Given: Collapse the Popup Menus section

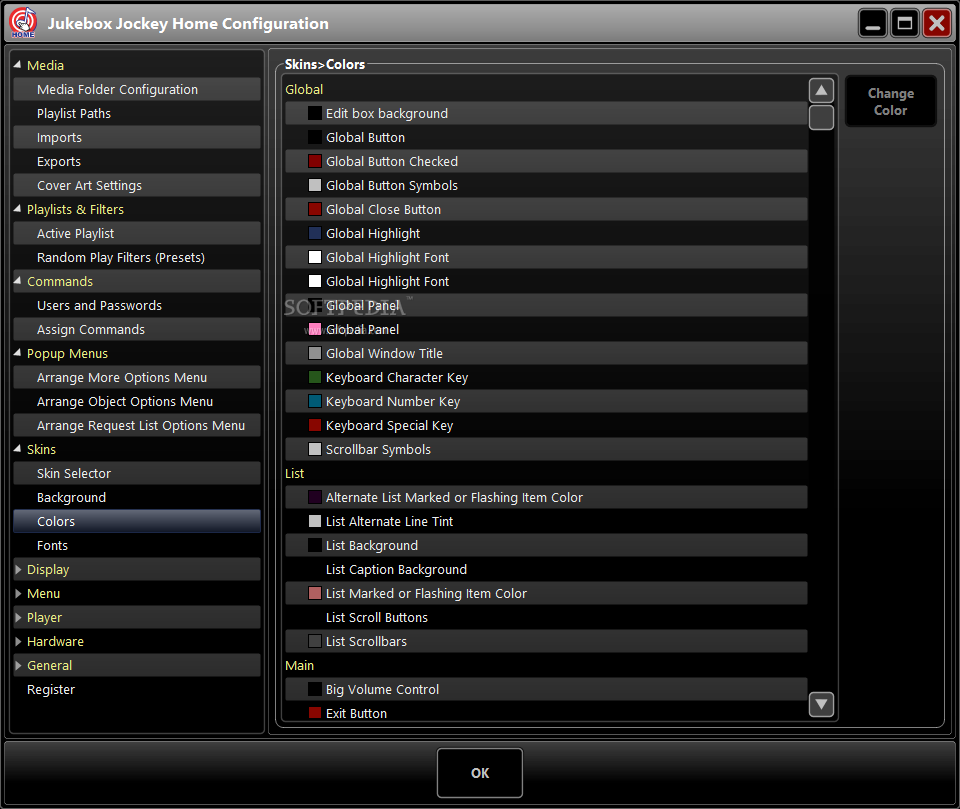Looking at the screenshot, I should [17, 353].
